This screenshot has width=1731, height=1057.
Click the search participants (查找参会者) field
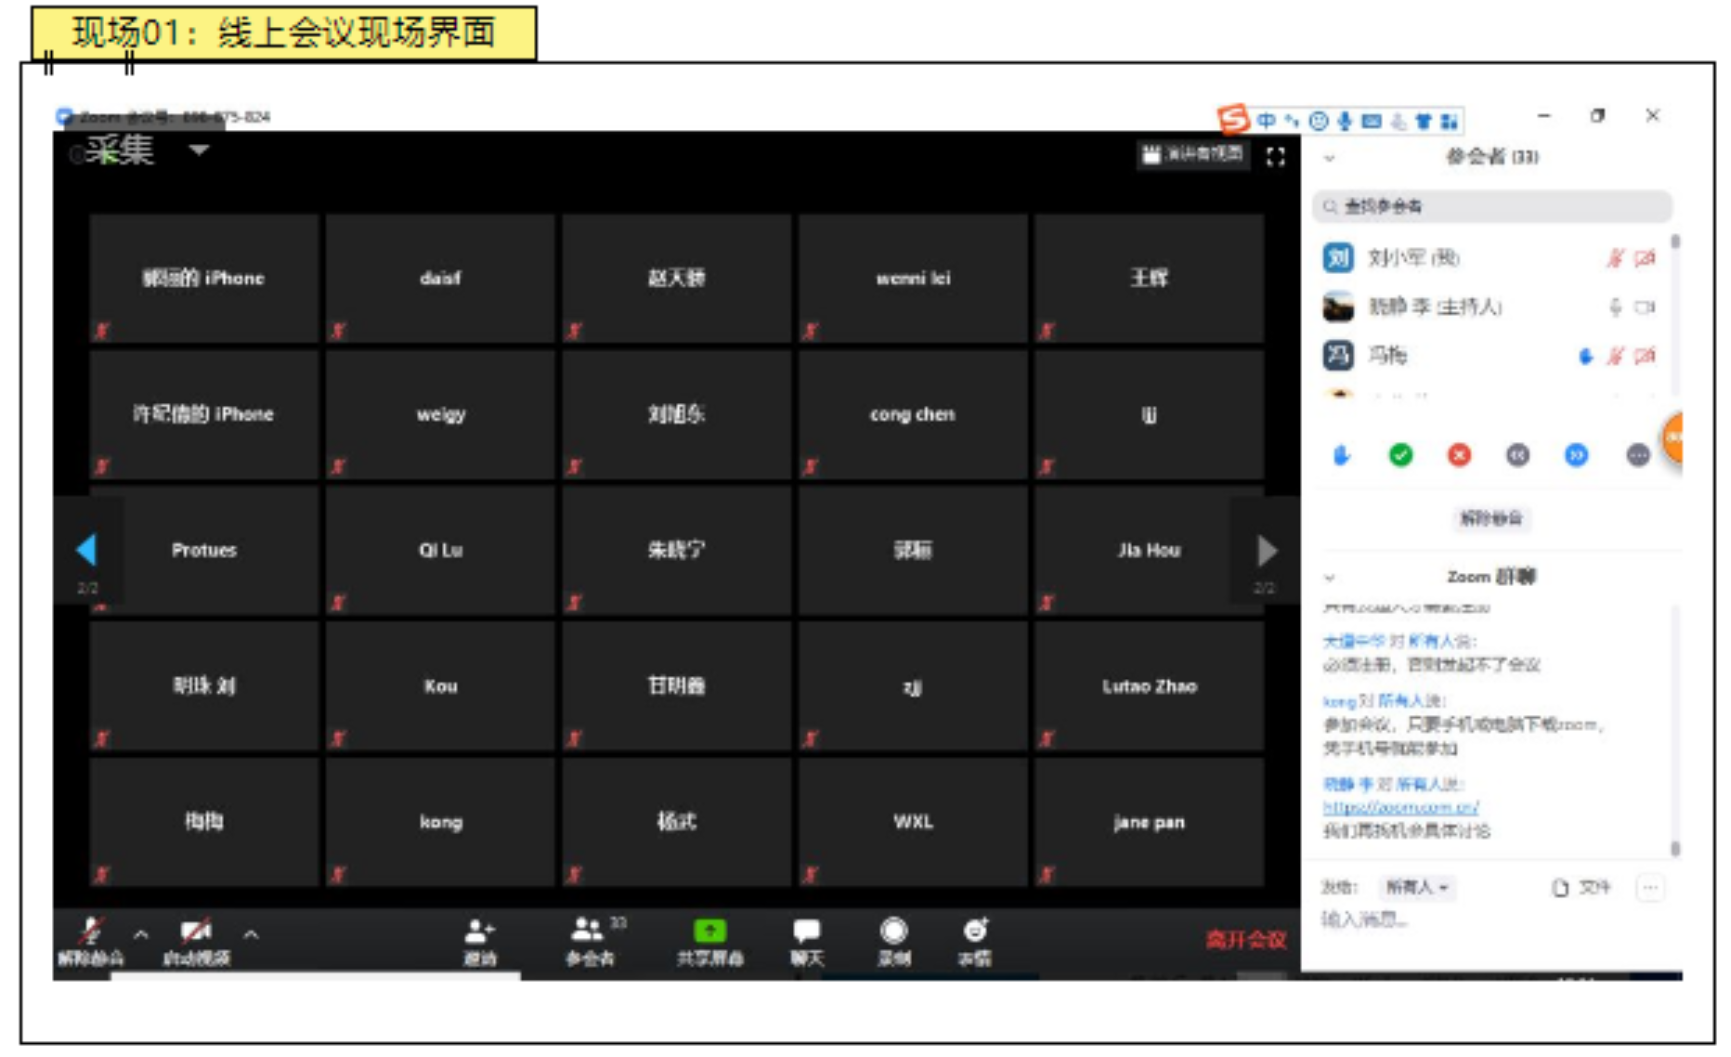(x=1491, y=207)
